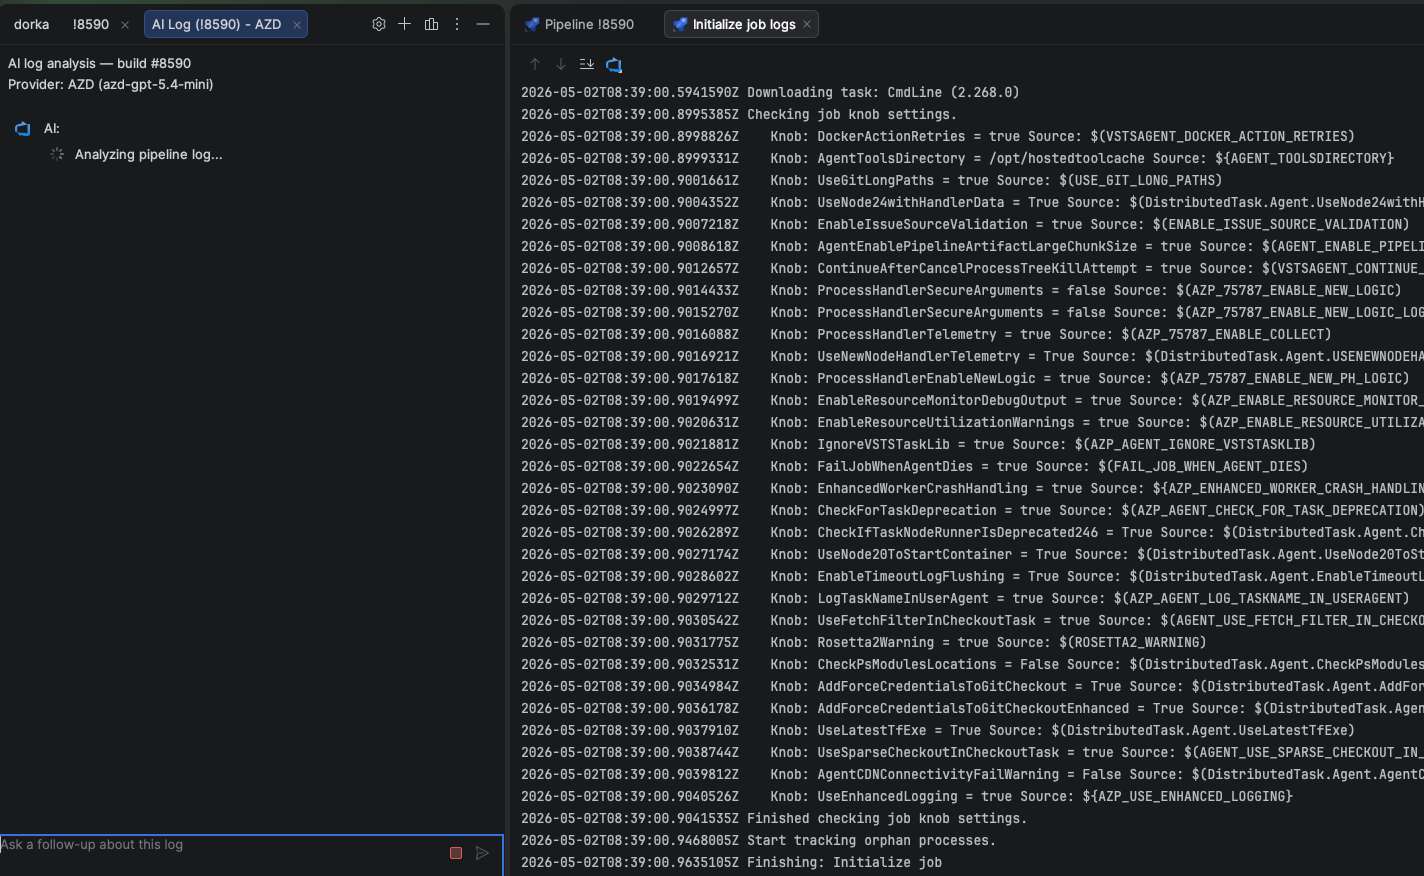Viewport: 1424px width, 876px height.
Task: Click the Knob: UseSparseCheckoutInCheckoutTask line
Action: [x=972, y=752]
